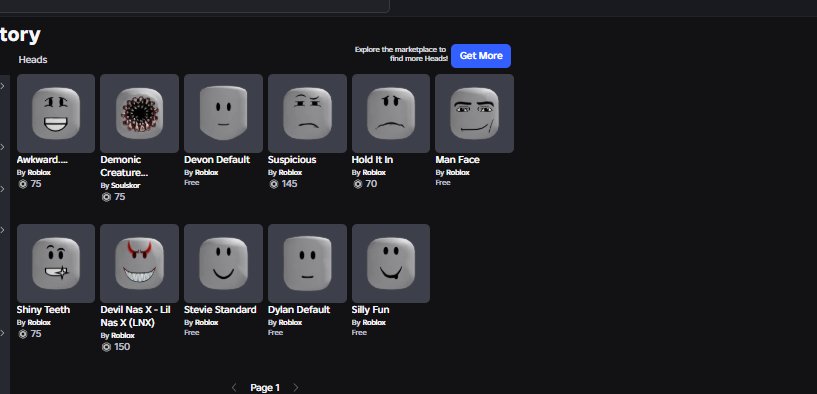817x394 pixels.
Task: Click the 145 price under Suspicious
Action: [289, 184]
